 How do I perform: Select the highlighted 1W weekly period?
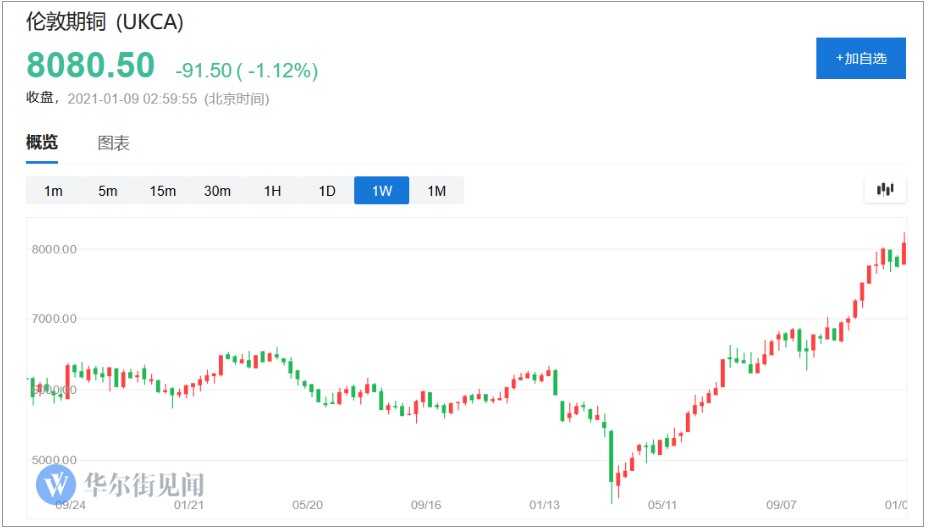click(x=381, y=191)
